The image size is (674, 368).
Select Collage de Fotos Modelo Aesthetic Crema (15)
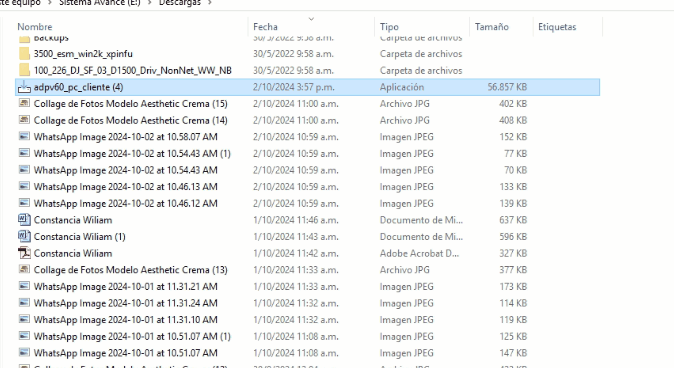tap(131, 104)
